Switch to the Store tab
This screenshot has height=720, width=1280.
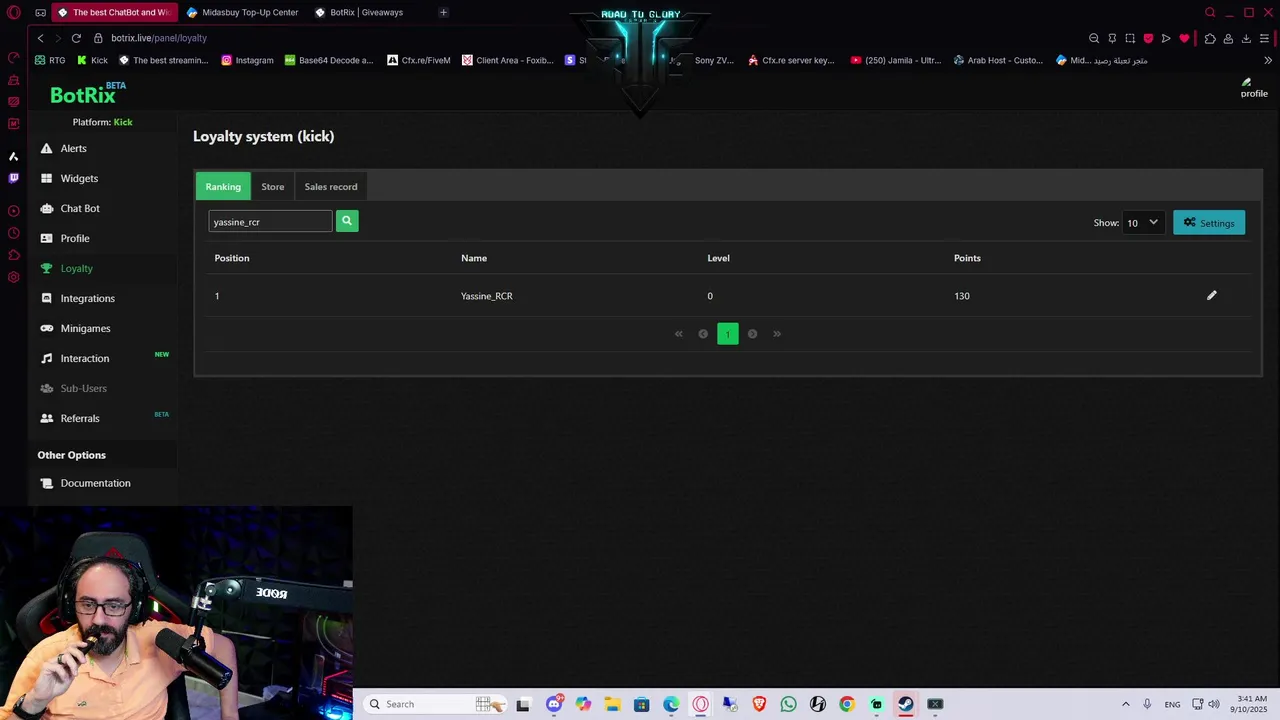pos(273,186)
